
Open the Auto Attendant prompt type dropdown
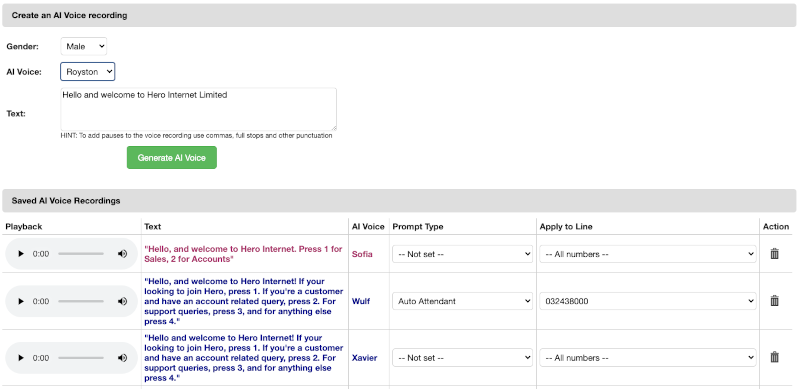click(462, 301)
